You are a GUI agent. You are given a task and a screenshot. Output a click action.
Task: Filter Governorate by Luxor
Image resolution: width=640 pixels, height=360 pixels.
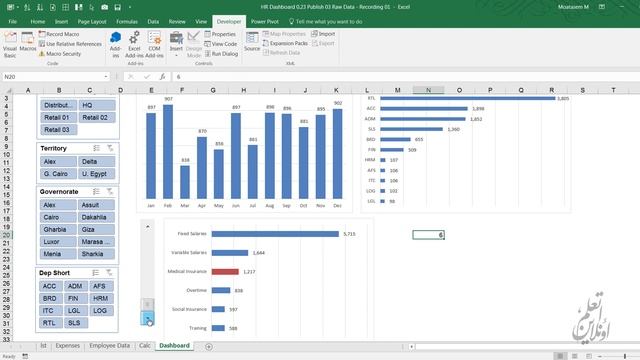58,242
